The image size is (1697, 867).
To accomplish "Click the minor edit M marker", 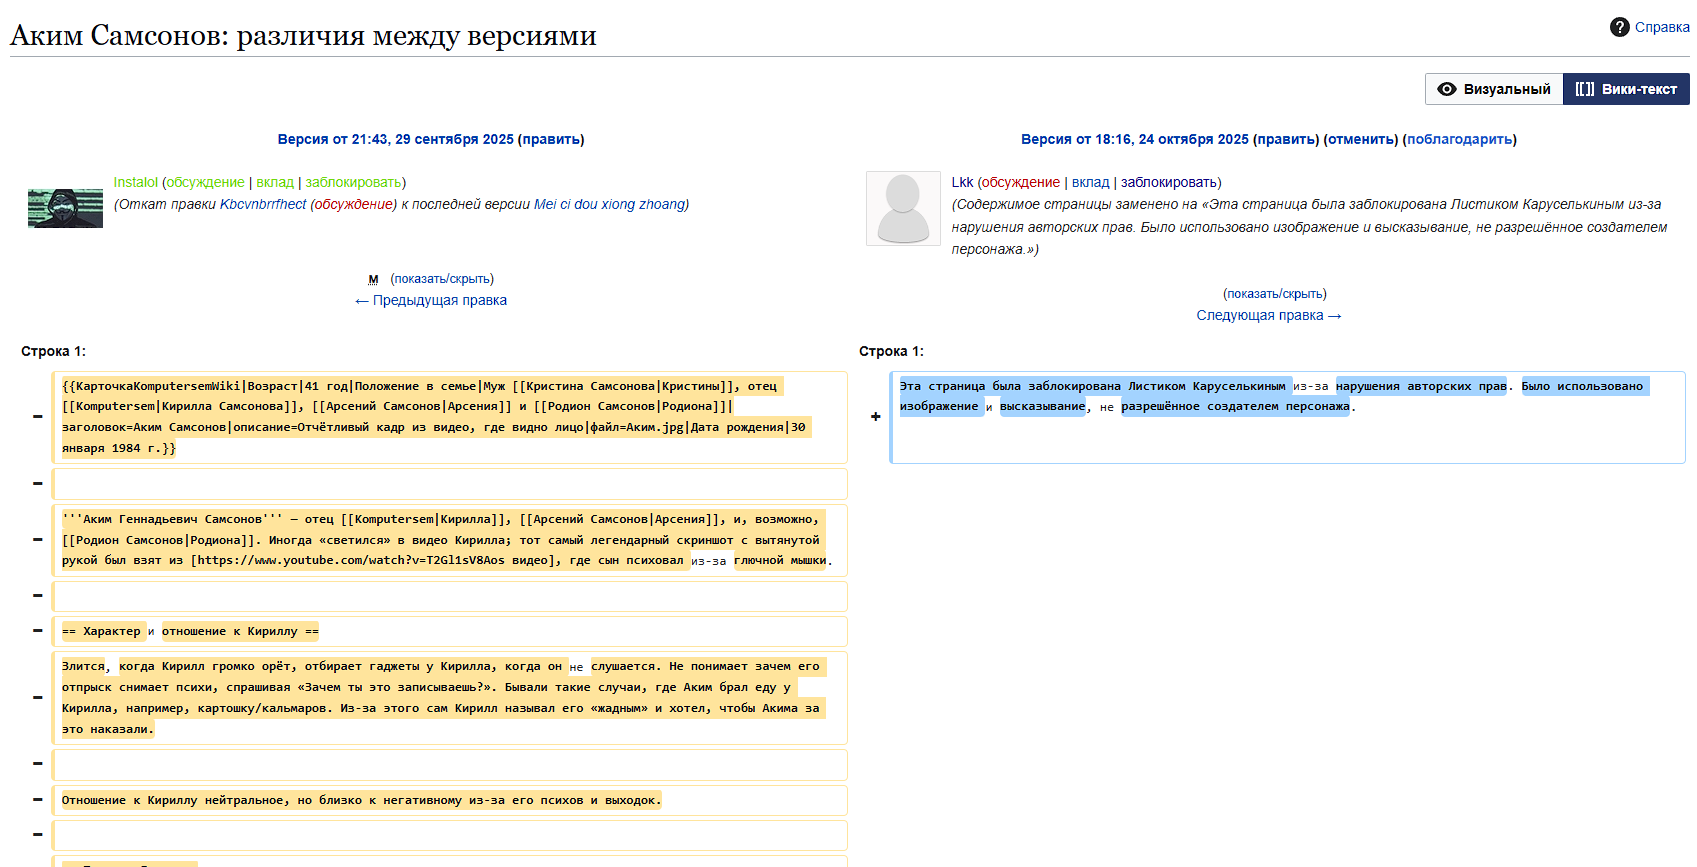I will point(373,280).
